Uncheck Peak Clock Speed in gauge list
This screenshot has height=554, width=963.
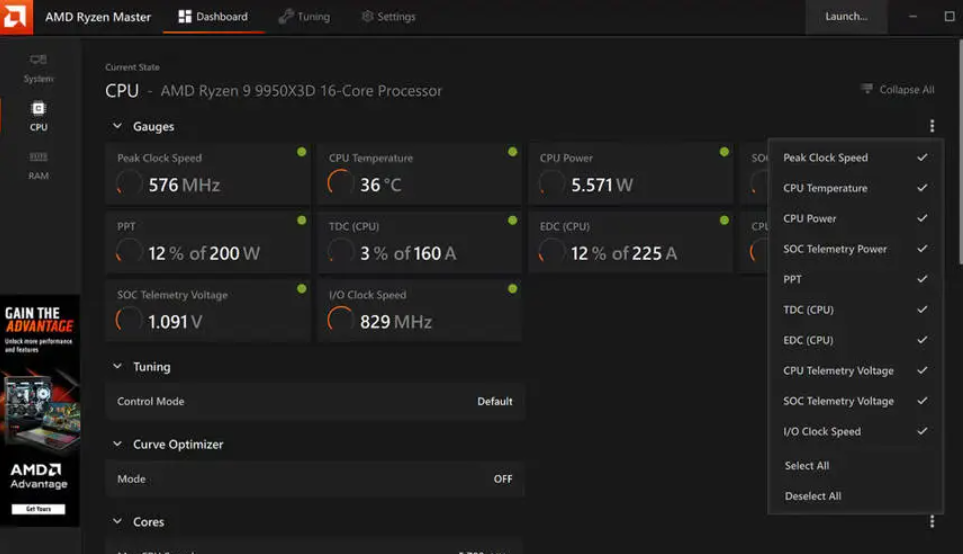921,158
